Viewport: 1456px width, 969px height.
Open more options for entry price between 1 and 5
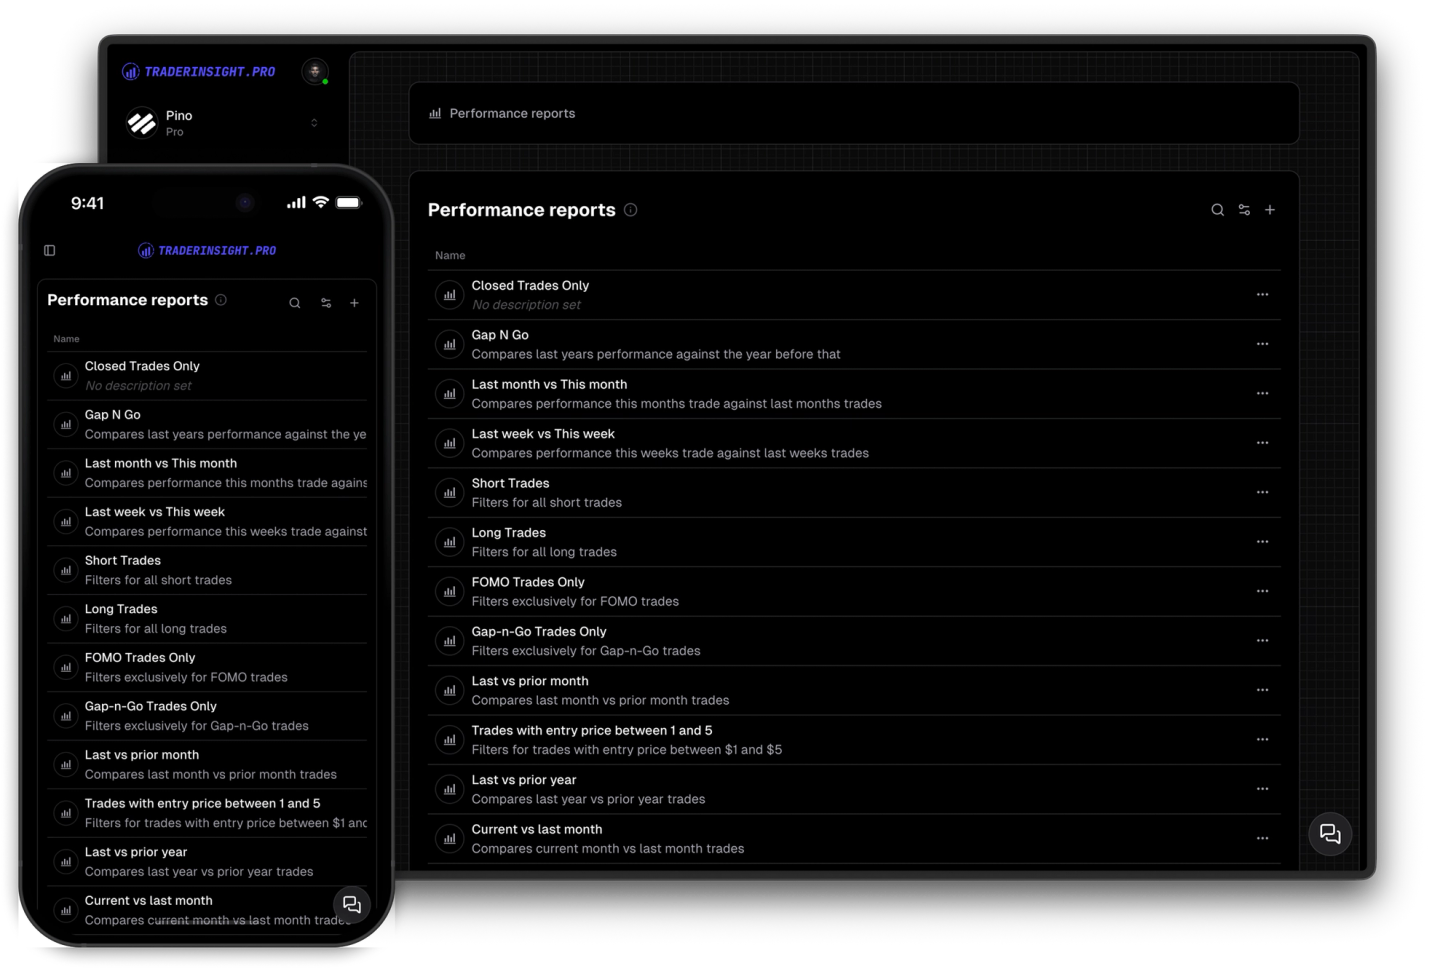pos(1263,740)
